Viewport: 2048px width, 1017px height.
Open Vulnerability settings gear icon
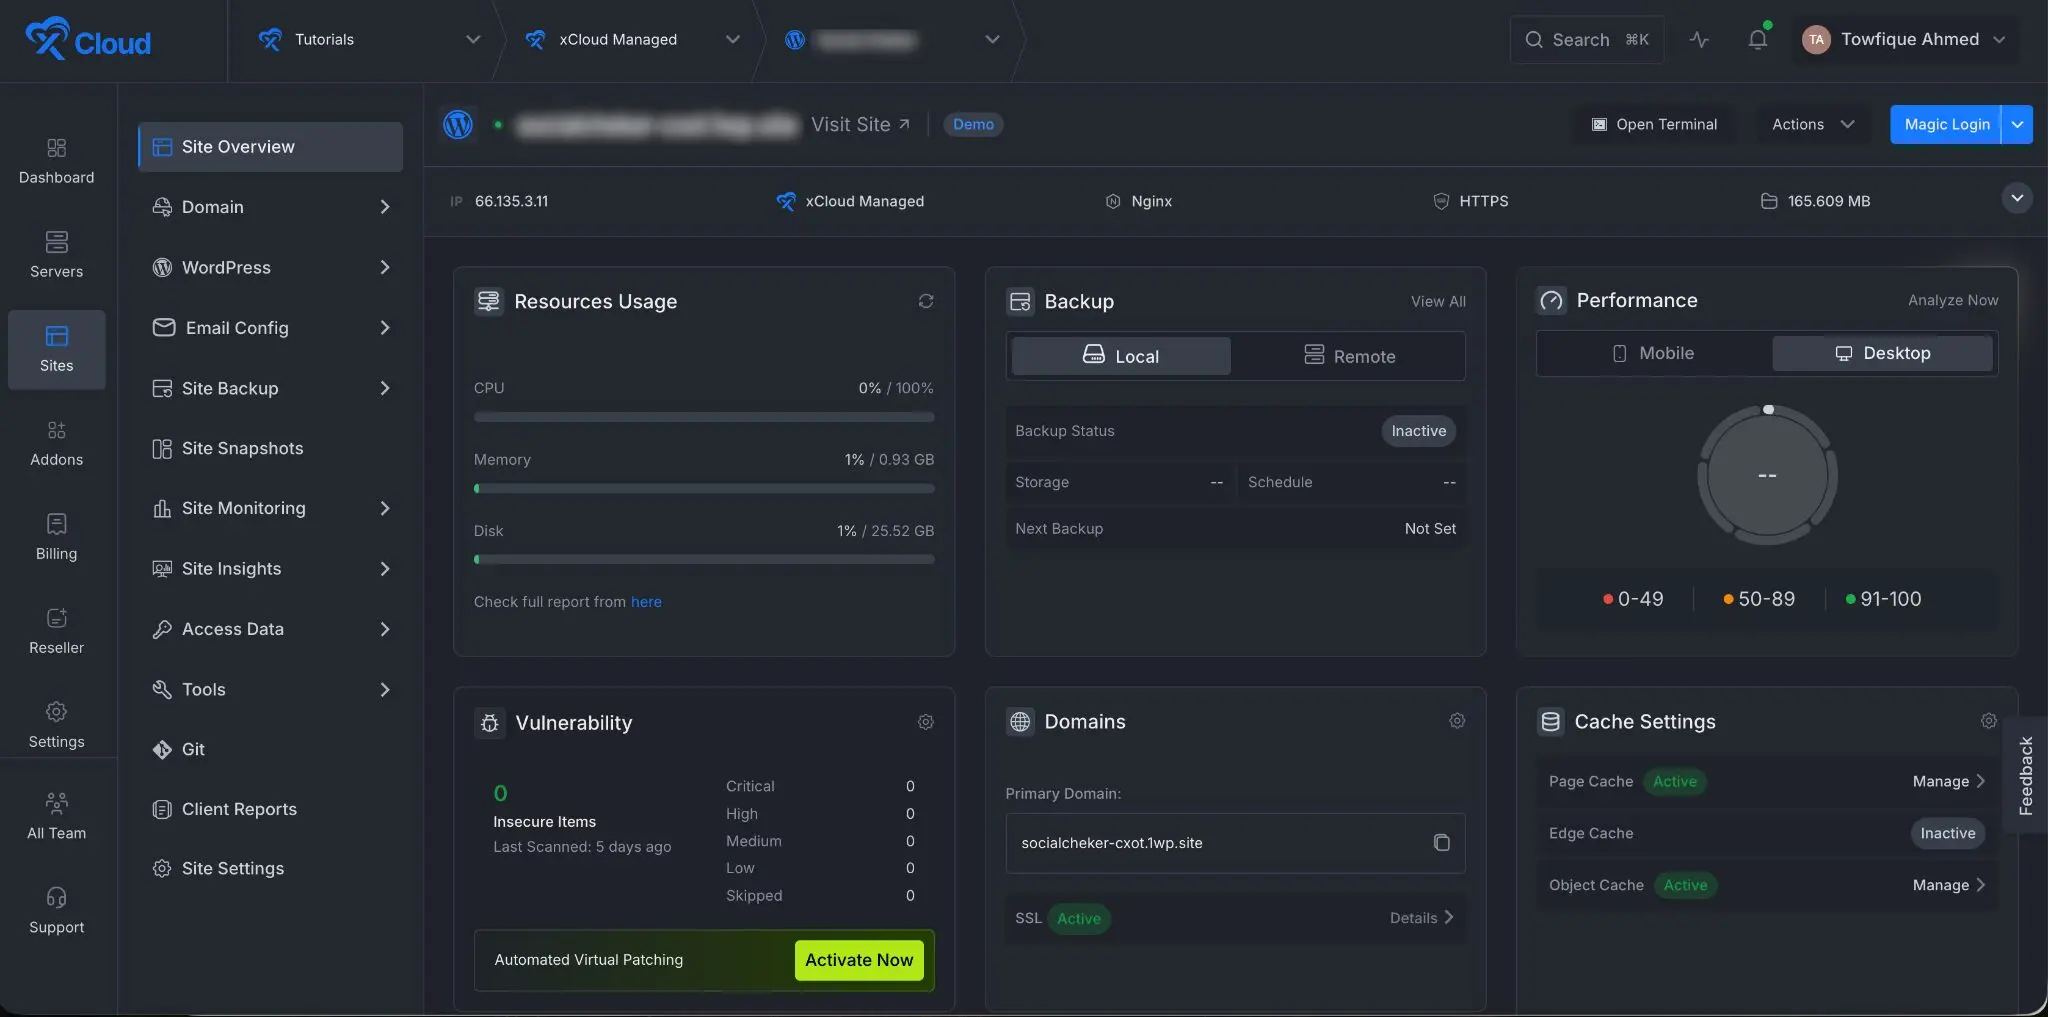[926, 722]
